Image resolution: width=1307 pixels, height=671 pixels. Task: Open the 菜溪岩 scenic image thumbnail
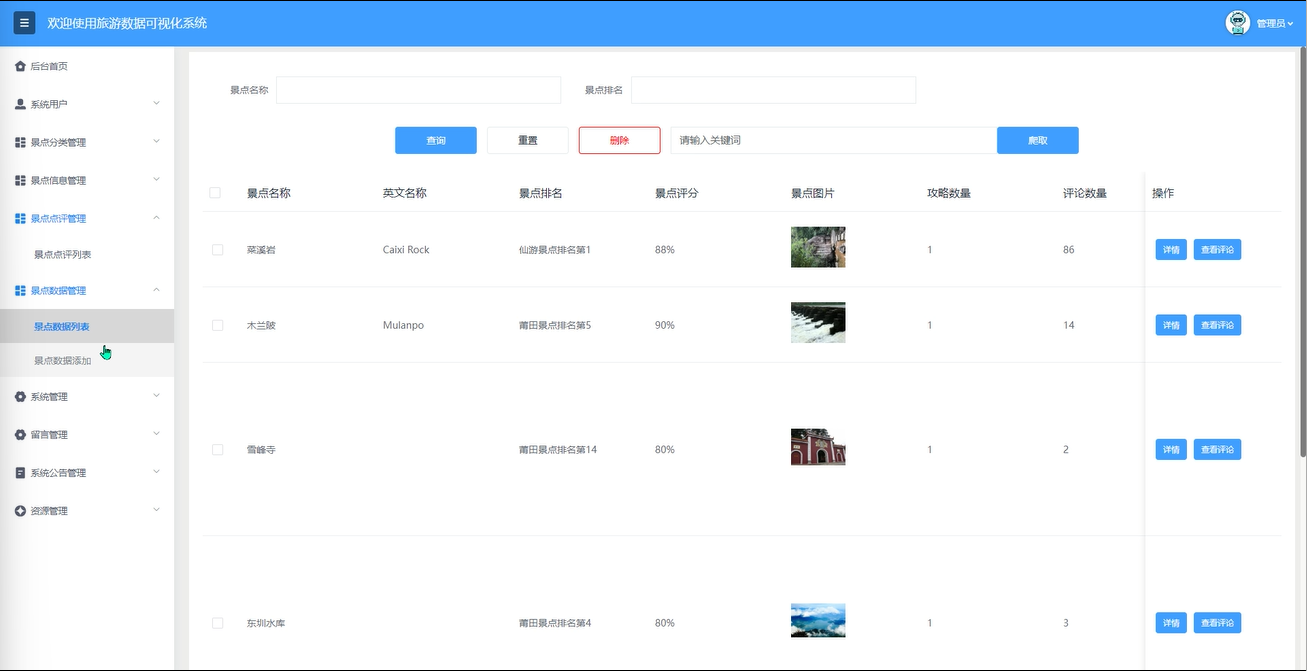point(818,247)
